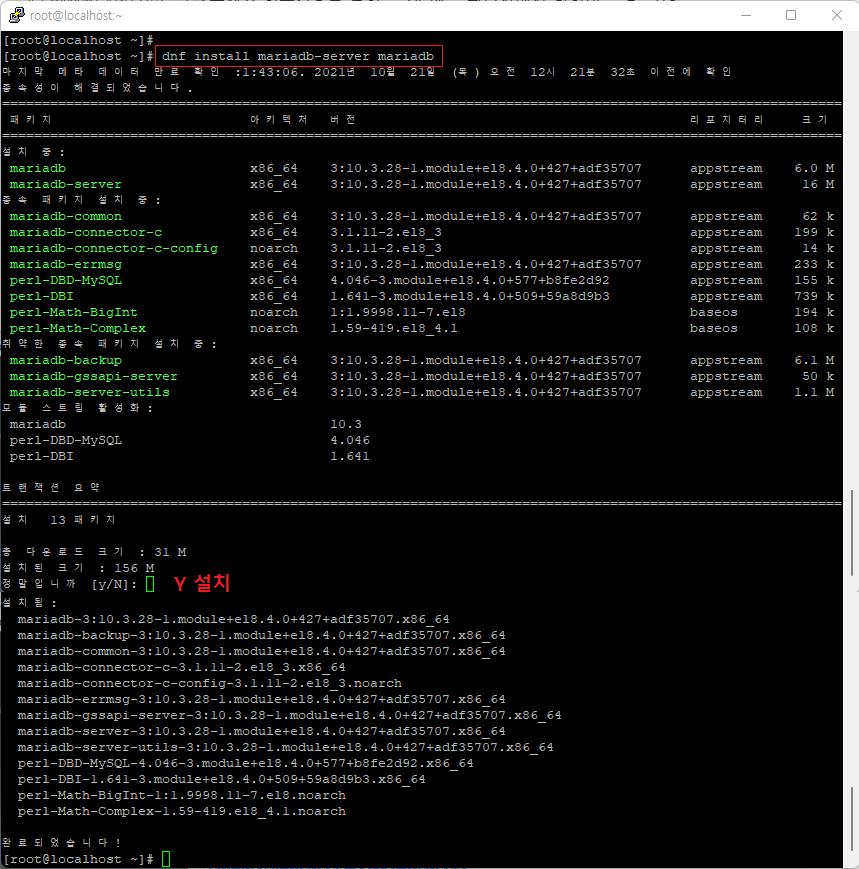Maximize the root@localhost terminal window

791,16
